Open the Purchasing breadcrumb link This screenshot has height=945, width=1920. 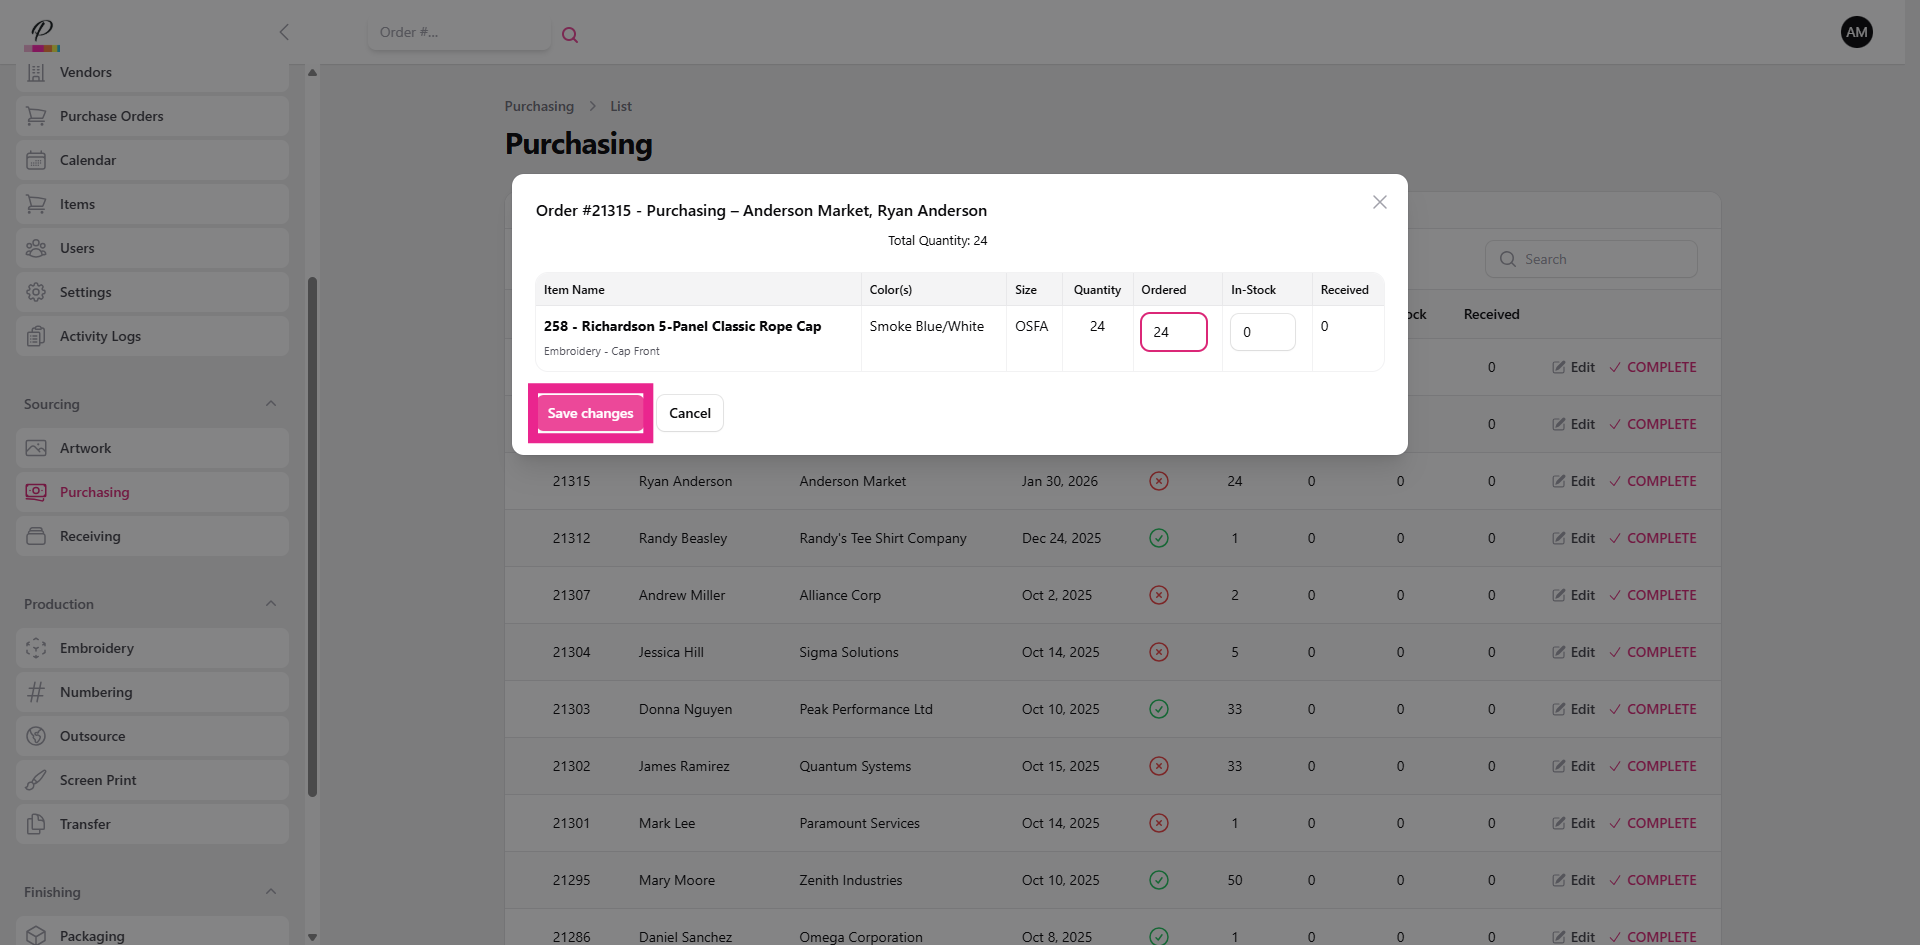pyautogui.click(x=539, y=106)
